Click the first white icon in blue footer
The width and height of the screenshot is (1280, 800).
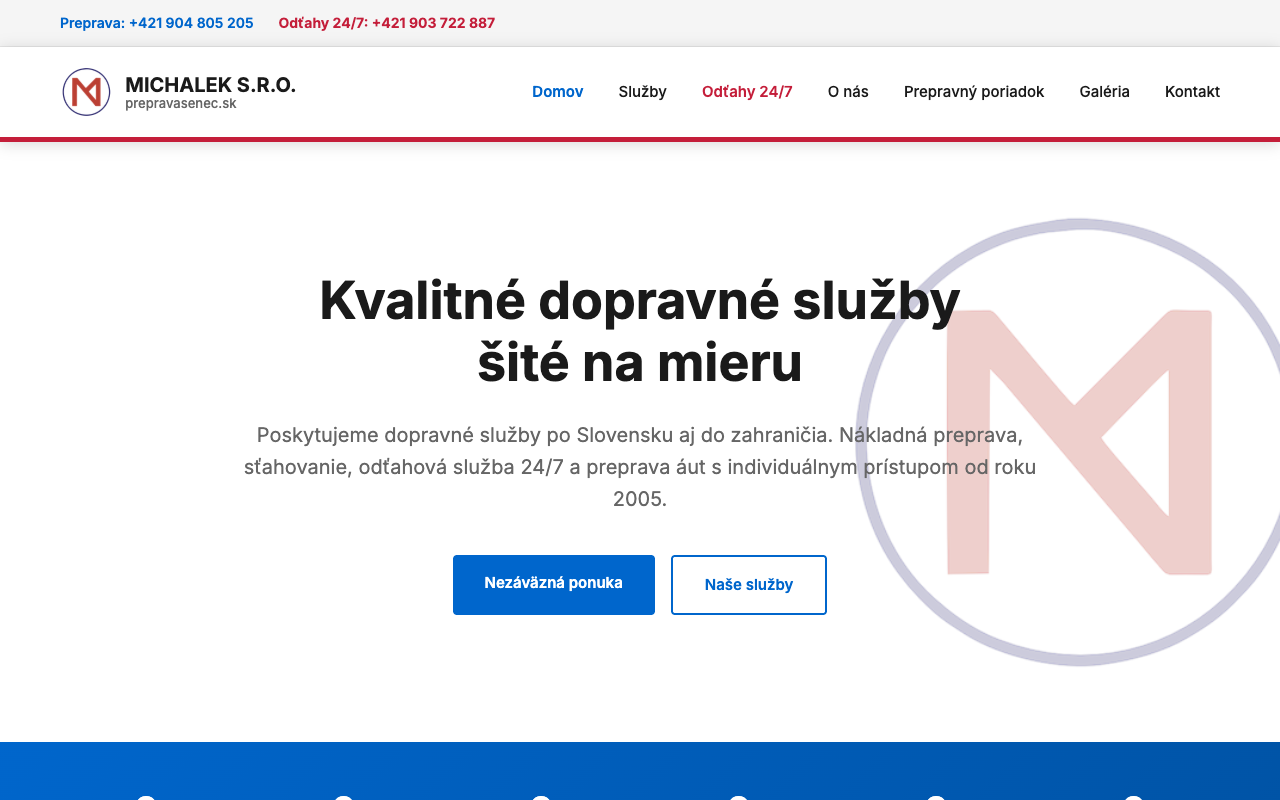click(146, 797)
